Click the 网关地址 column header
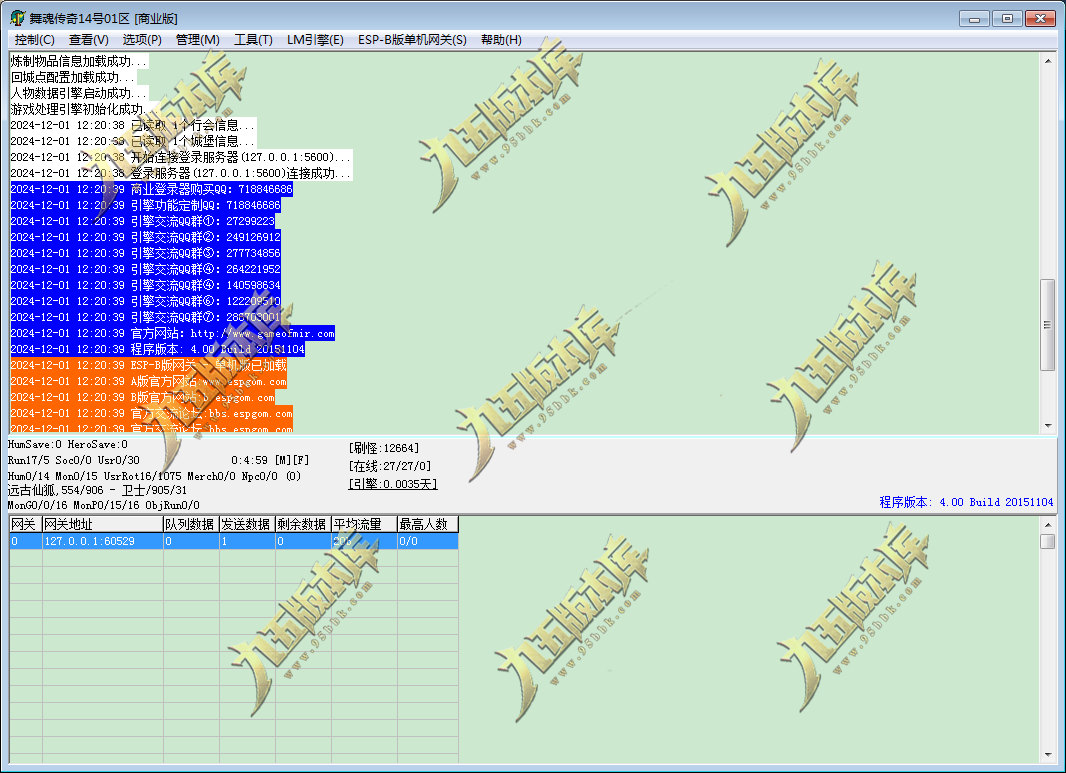 103,524
